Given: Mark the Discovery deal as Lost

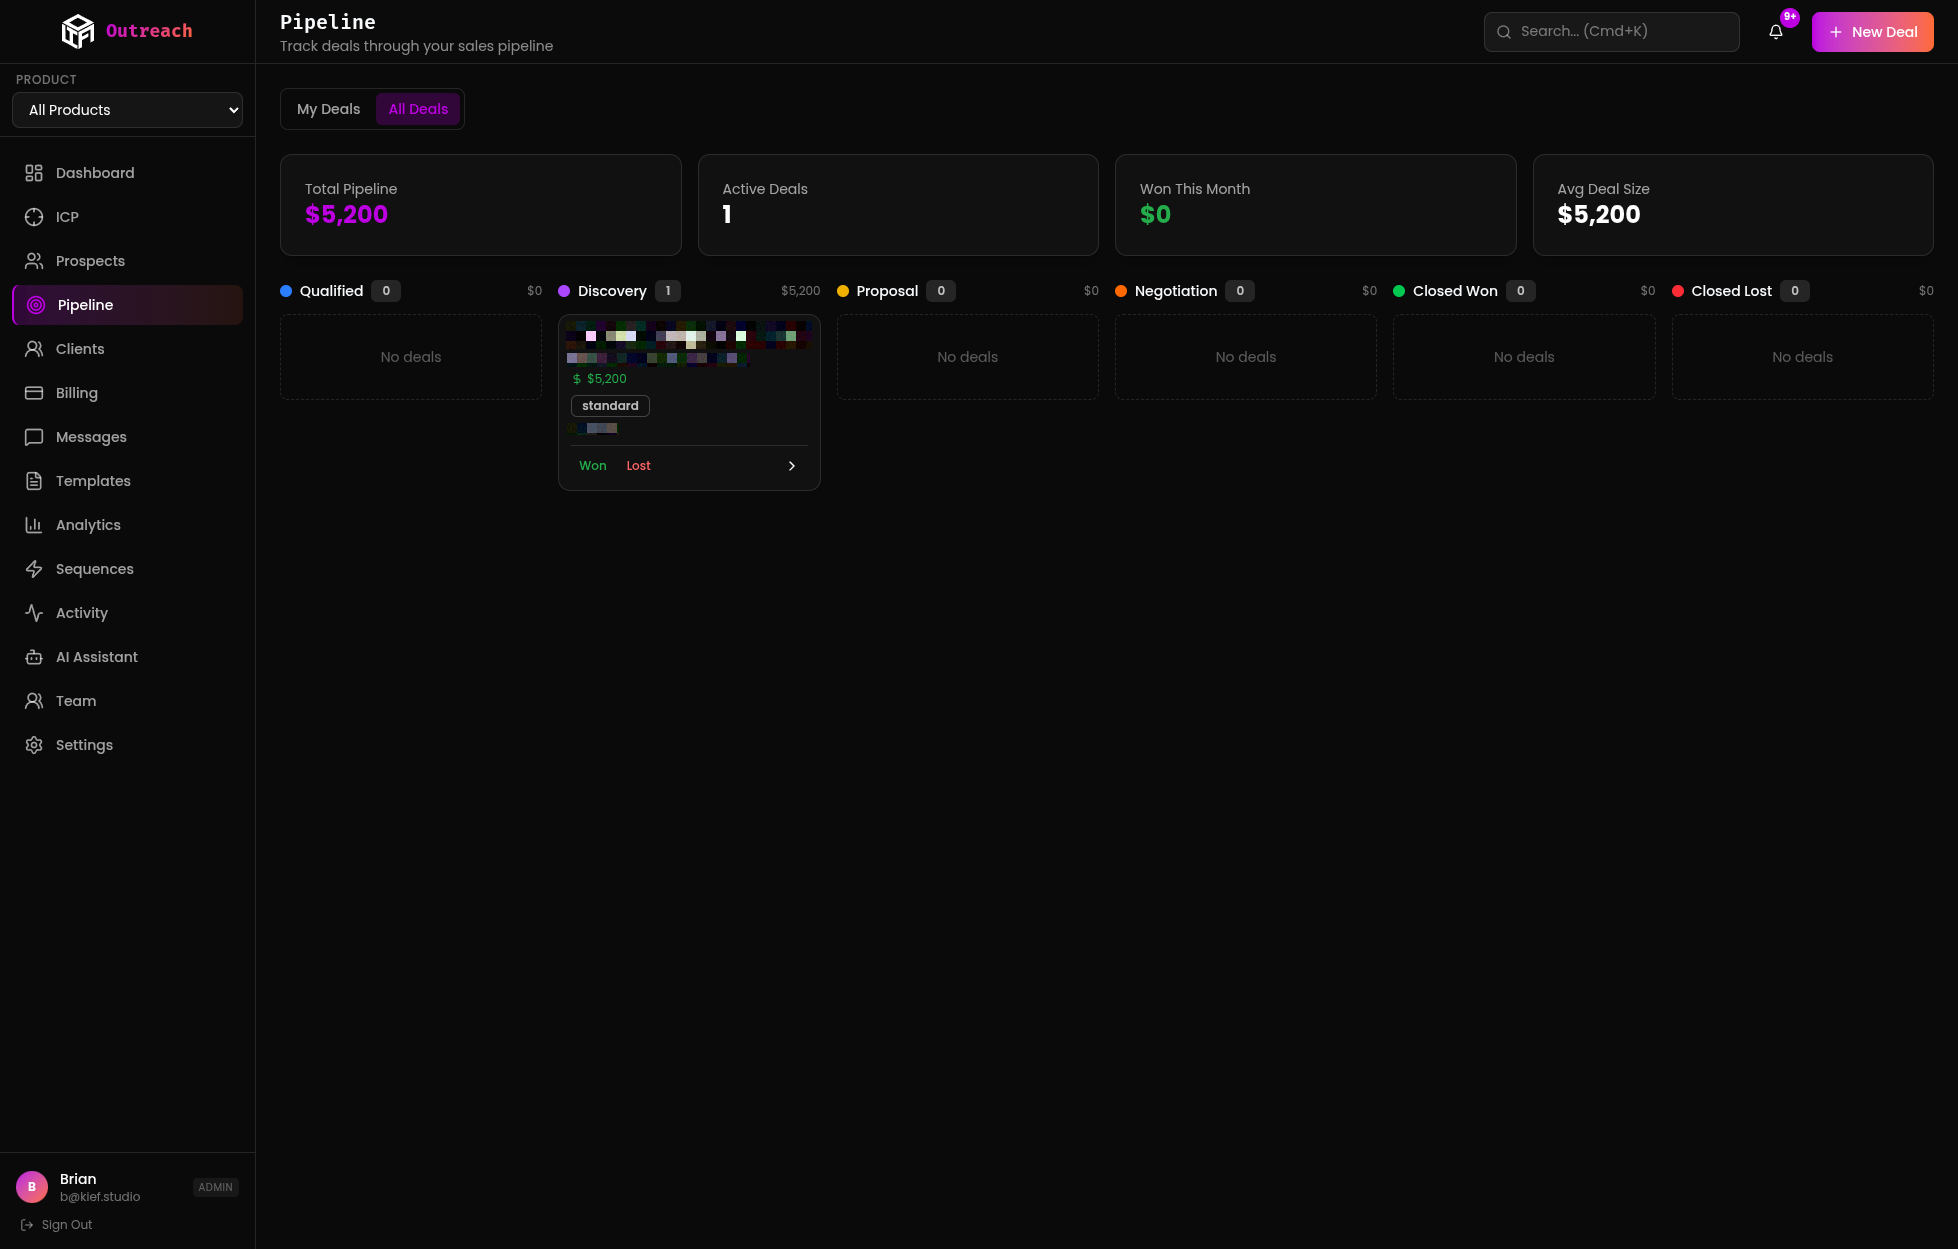Looking at the screenshot, I should (x=638, y=465).
